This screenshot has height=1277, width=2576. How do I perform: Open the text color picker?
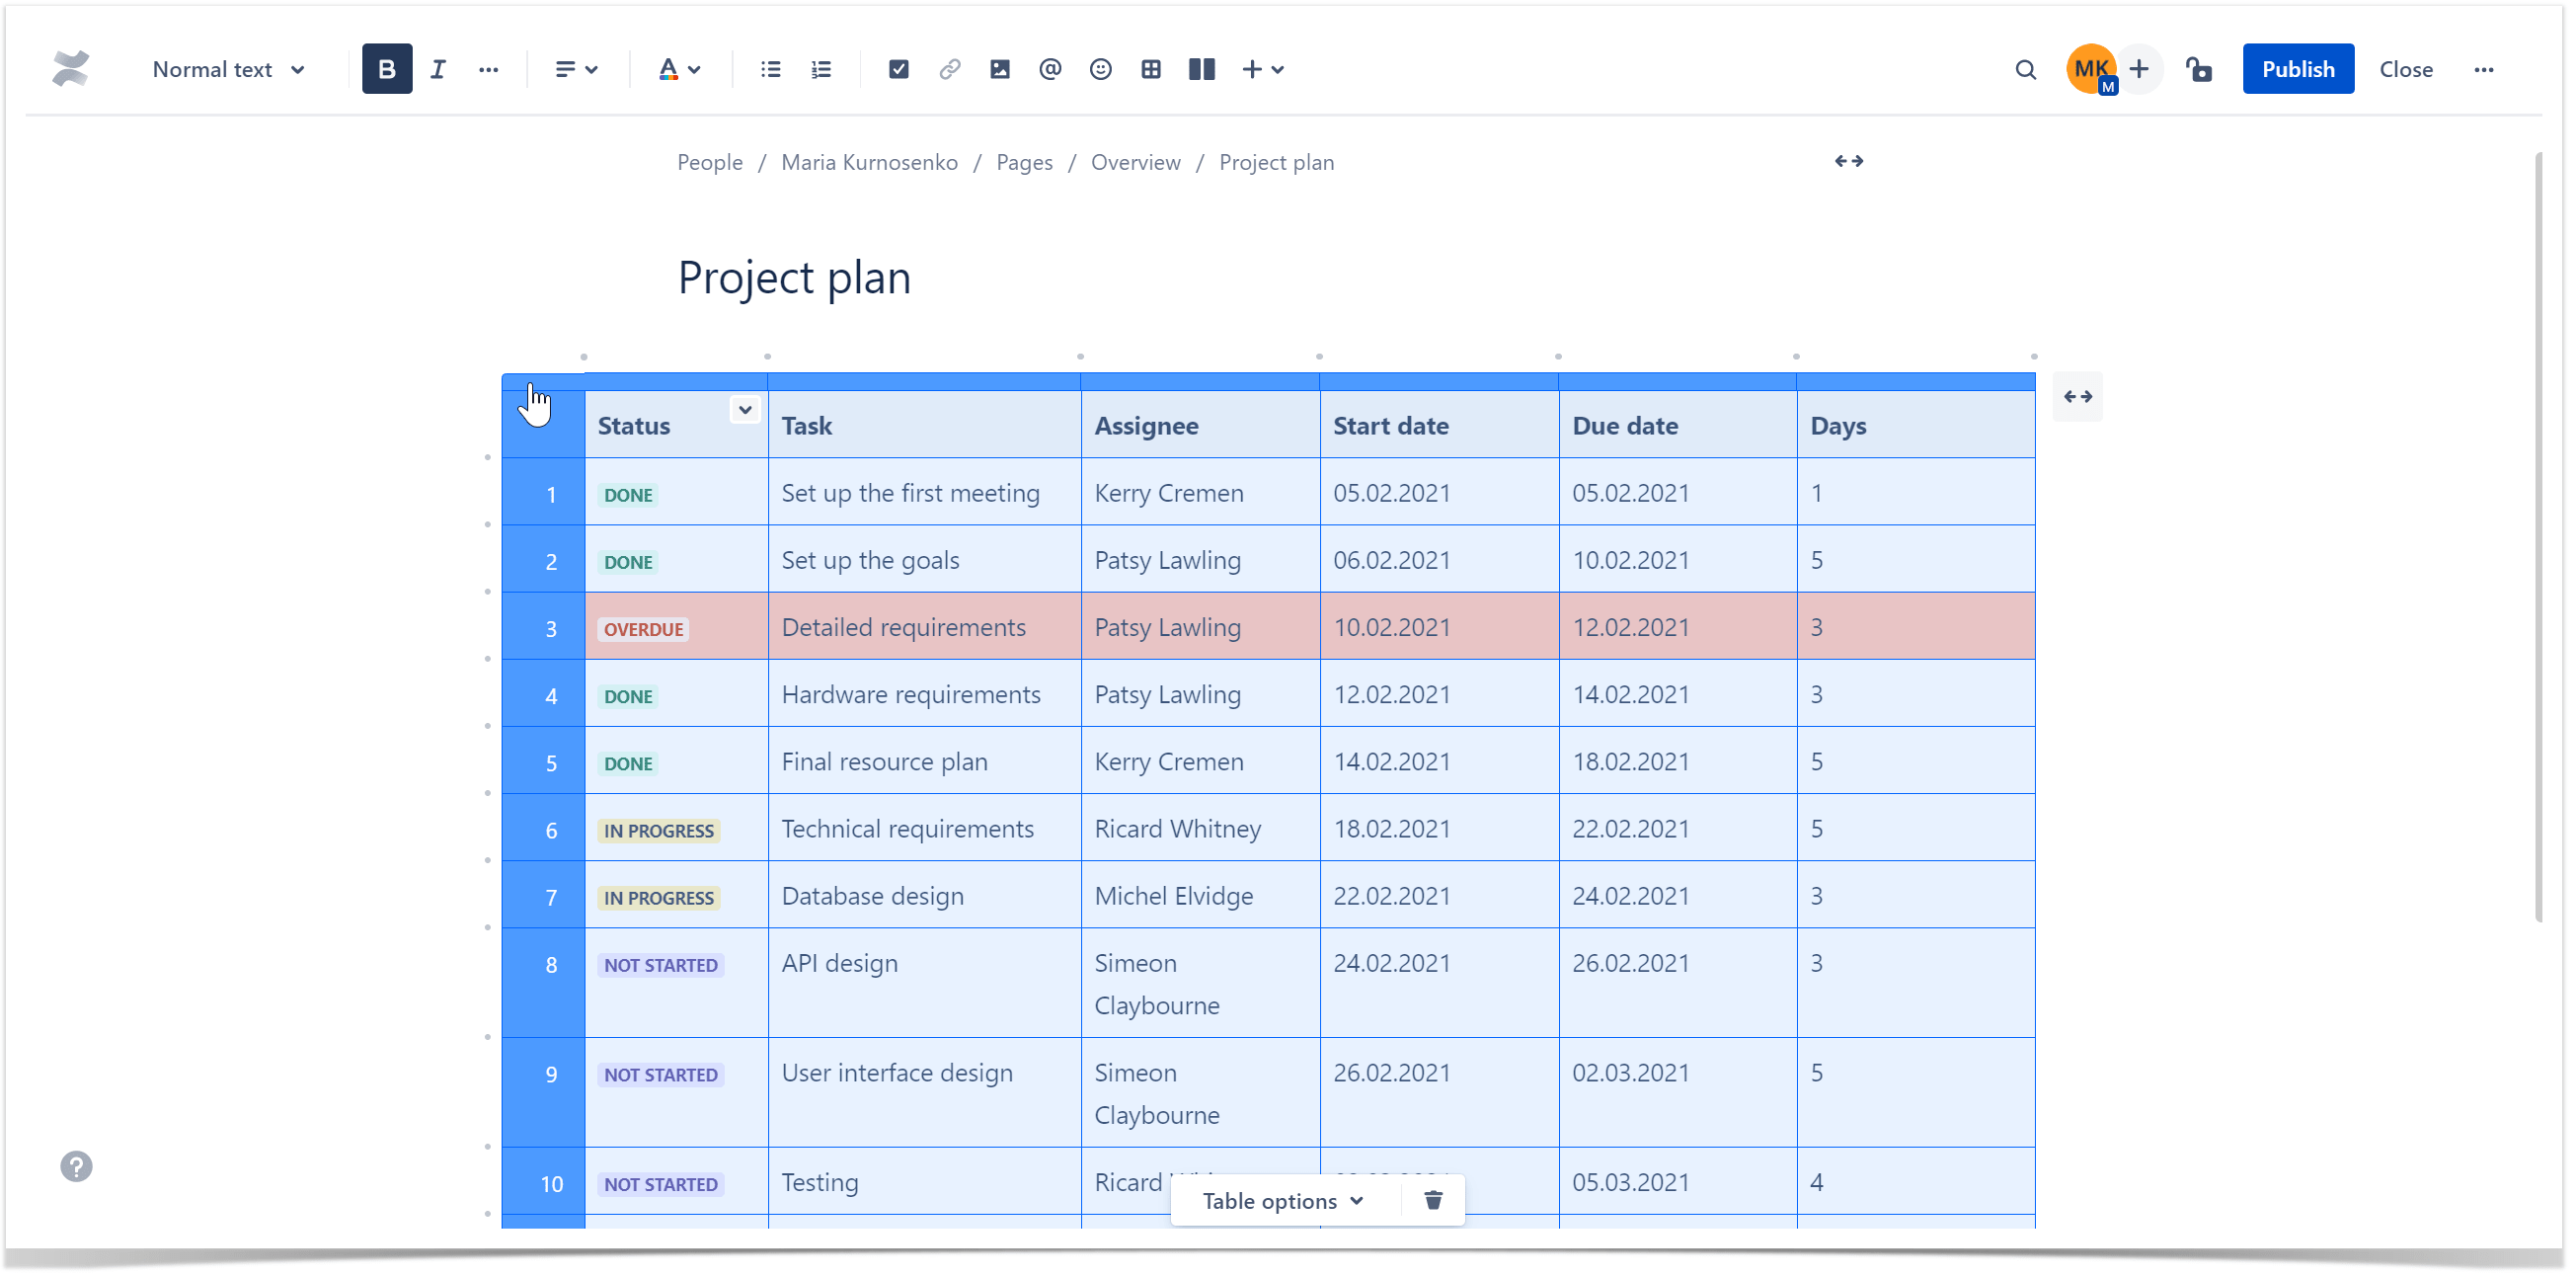(679, 69)
